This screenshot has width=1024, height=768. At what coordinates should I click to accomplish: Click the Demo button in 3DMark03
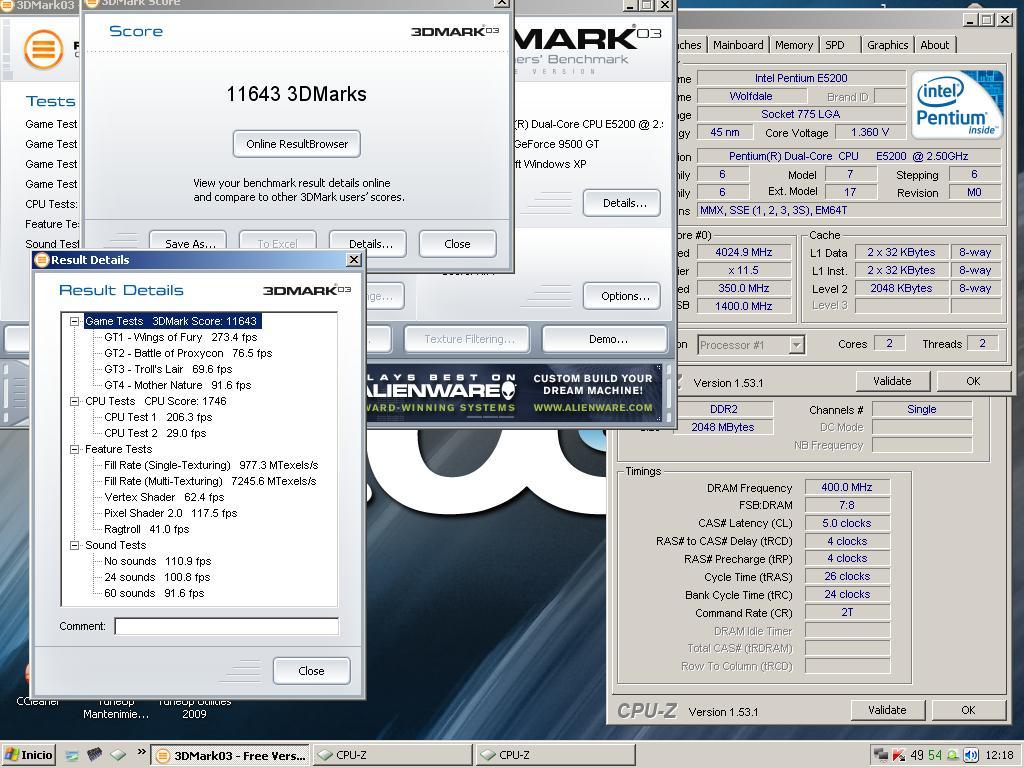click(605, 339)
